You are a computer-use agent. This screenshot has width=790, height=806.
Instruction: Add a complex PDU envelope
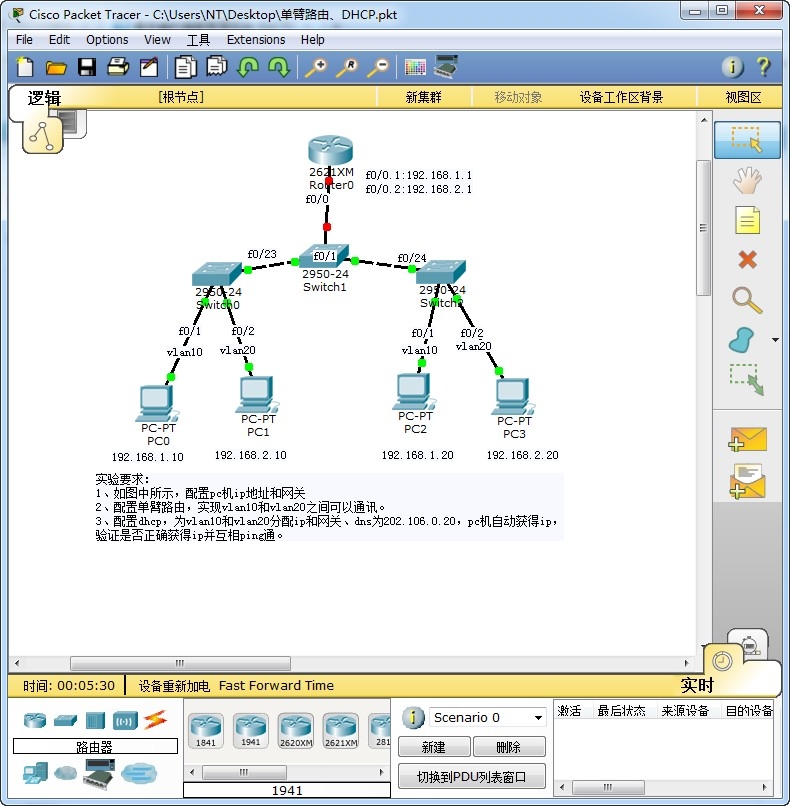(747, 481)
